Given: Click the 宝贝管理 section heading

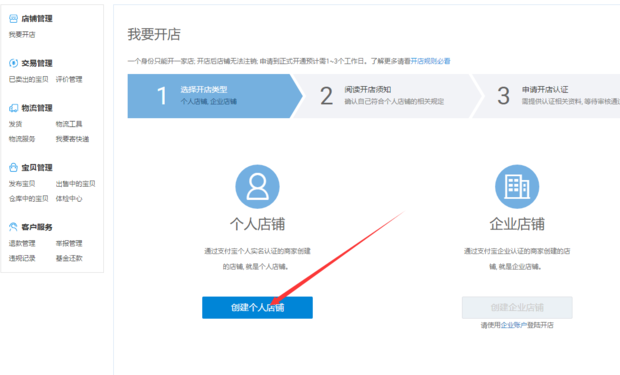Looking at the screenshot, I should tap(37, 168).
